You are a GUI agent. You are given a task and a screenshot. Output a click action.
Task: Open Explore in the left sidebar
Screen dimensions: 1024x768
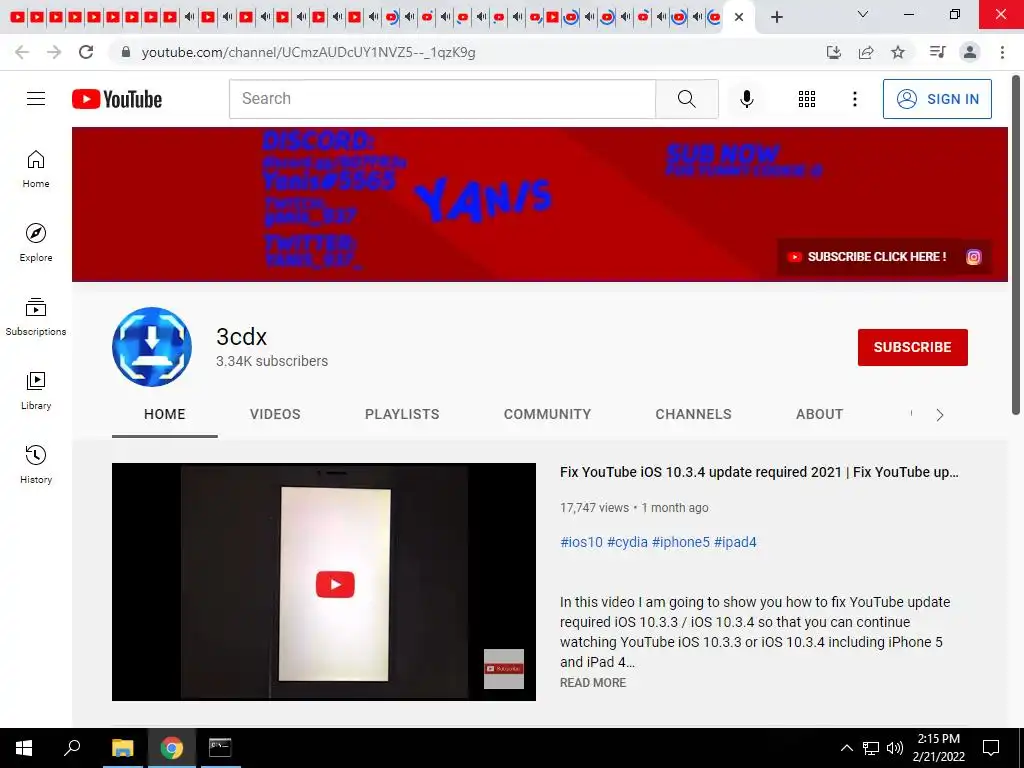coord(36,243)
